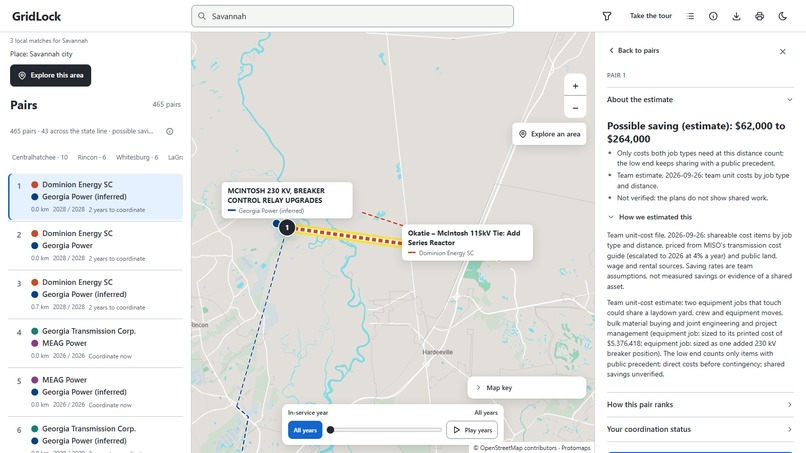Click Okatie – McIntosh 115kV Tie map label
This screenshot has width=806, height=453.
click(467, 242)
